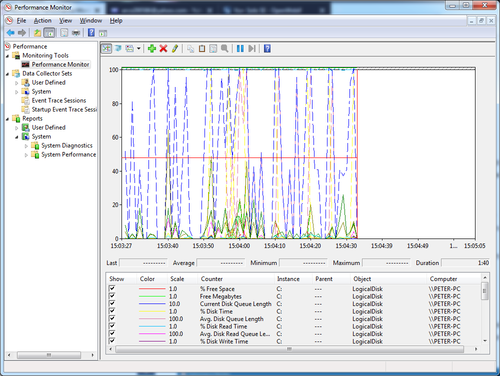Open the View menu

coord(65,21)
